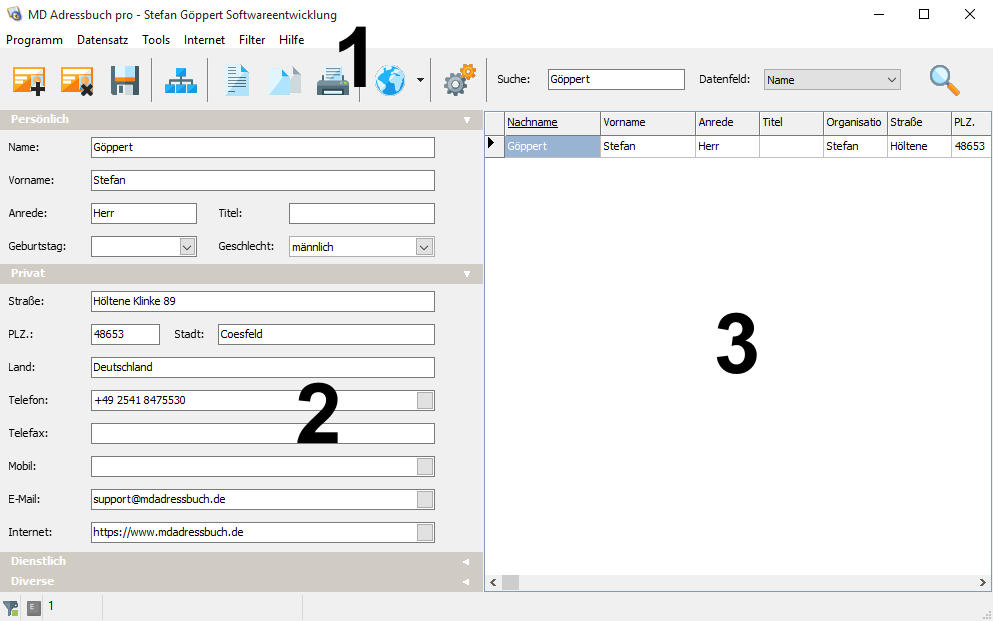The width and height of the screenshot is (993, 621).
Task: Click the small button beside Telefon field
Action: click(x=425, y=401)
